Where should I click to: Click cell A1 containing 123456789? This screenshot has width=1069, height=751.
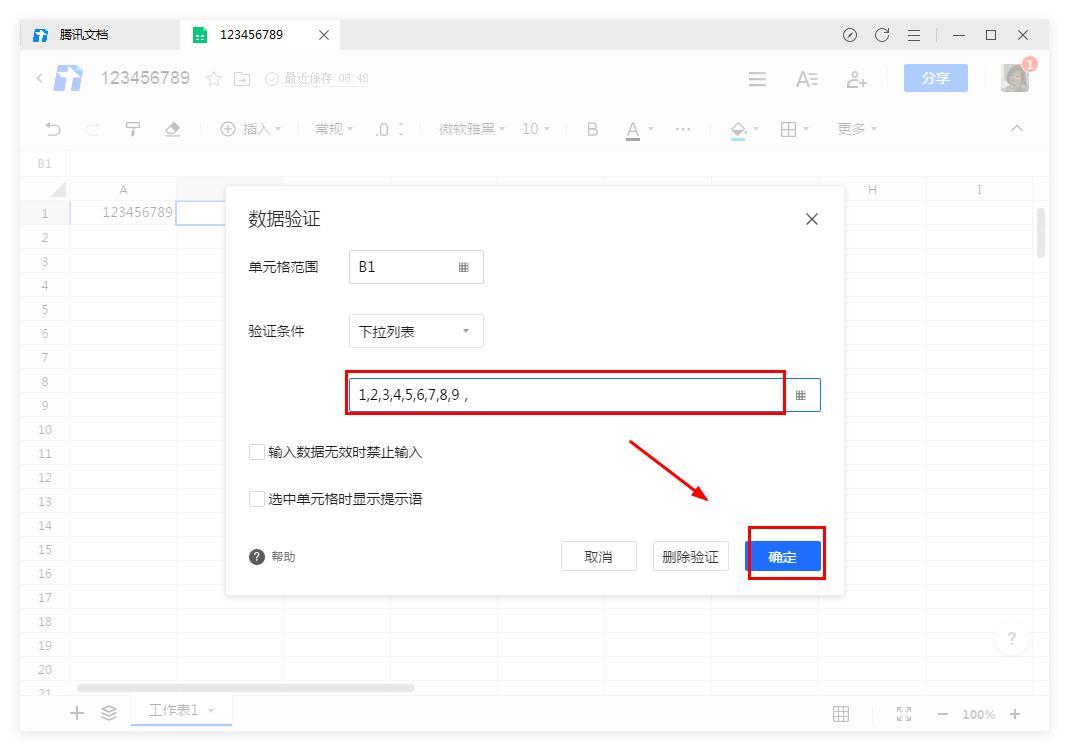pyautogui.click(x=123, y=213)
